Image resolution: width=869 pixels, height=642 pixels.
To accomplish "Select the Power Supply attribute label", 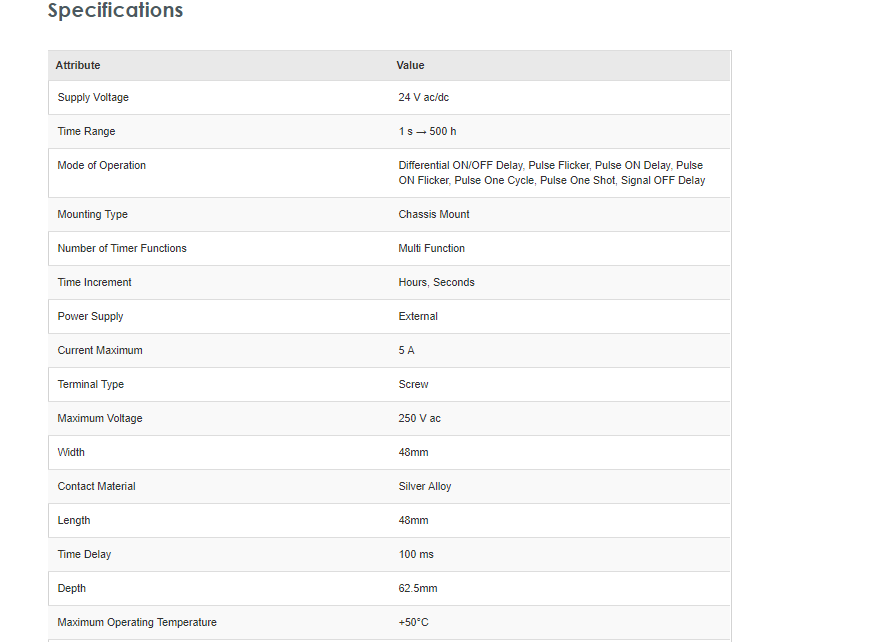I will point(91,317).
